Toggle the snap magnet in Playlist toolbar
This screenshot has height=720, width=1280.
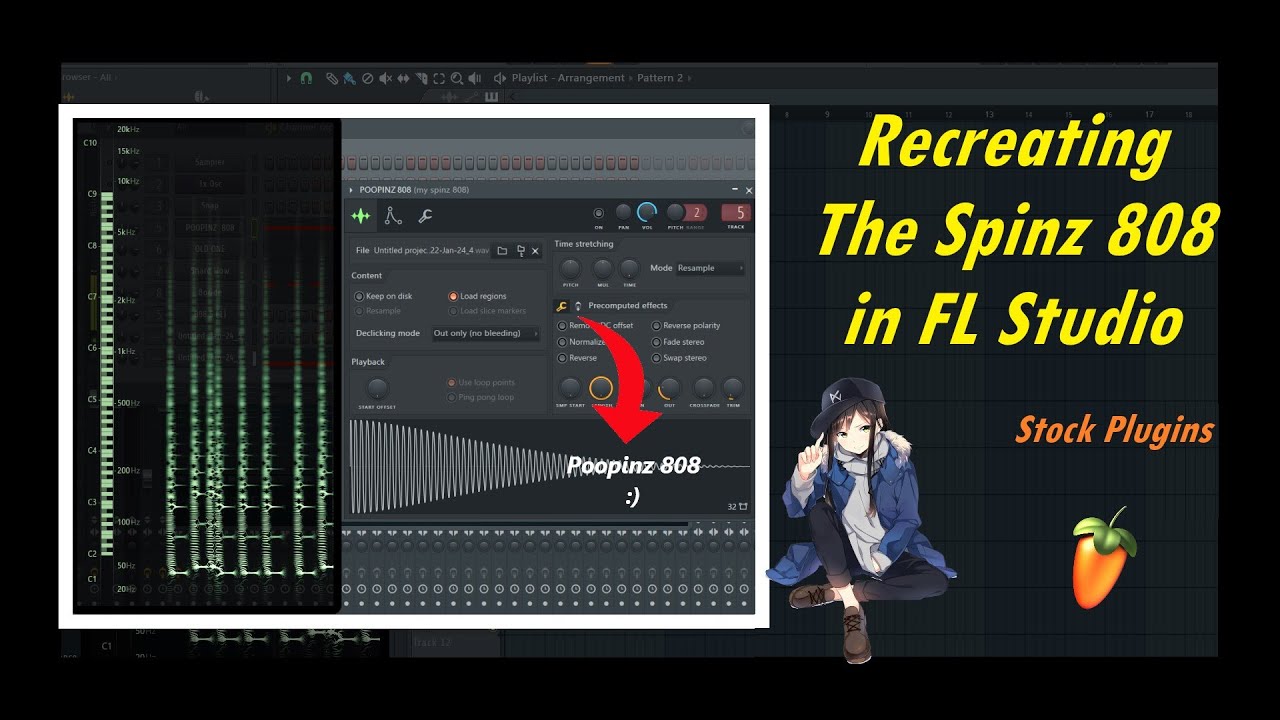(306, 78)
